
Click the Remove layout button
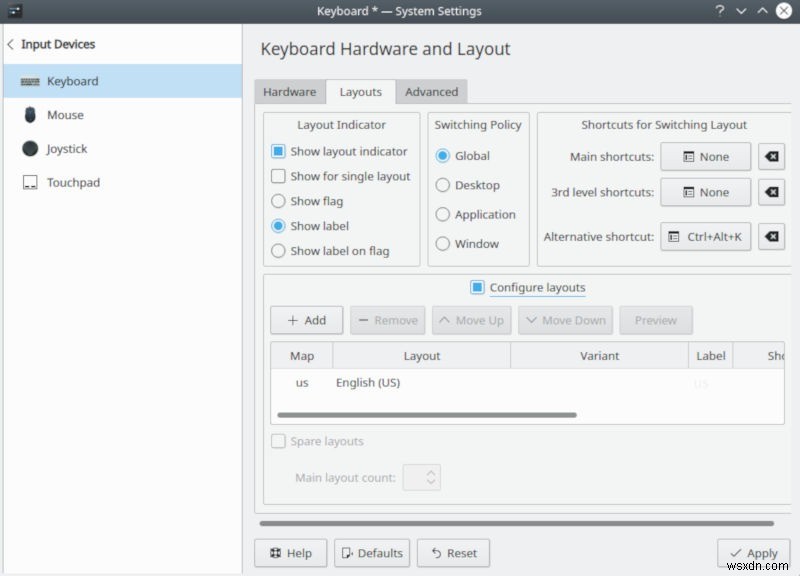click(x=388, y=320)
